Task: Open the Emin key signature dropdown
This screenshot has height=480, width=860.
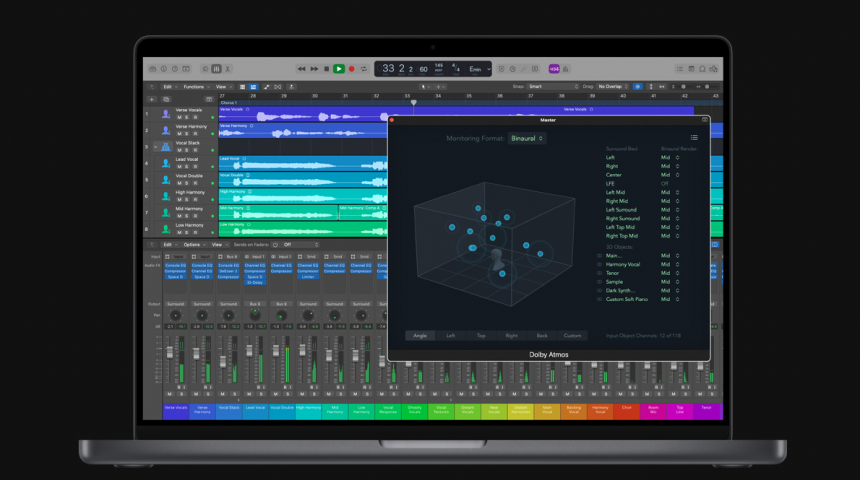Action: click(x=479, y=69)
